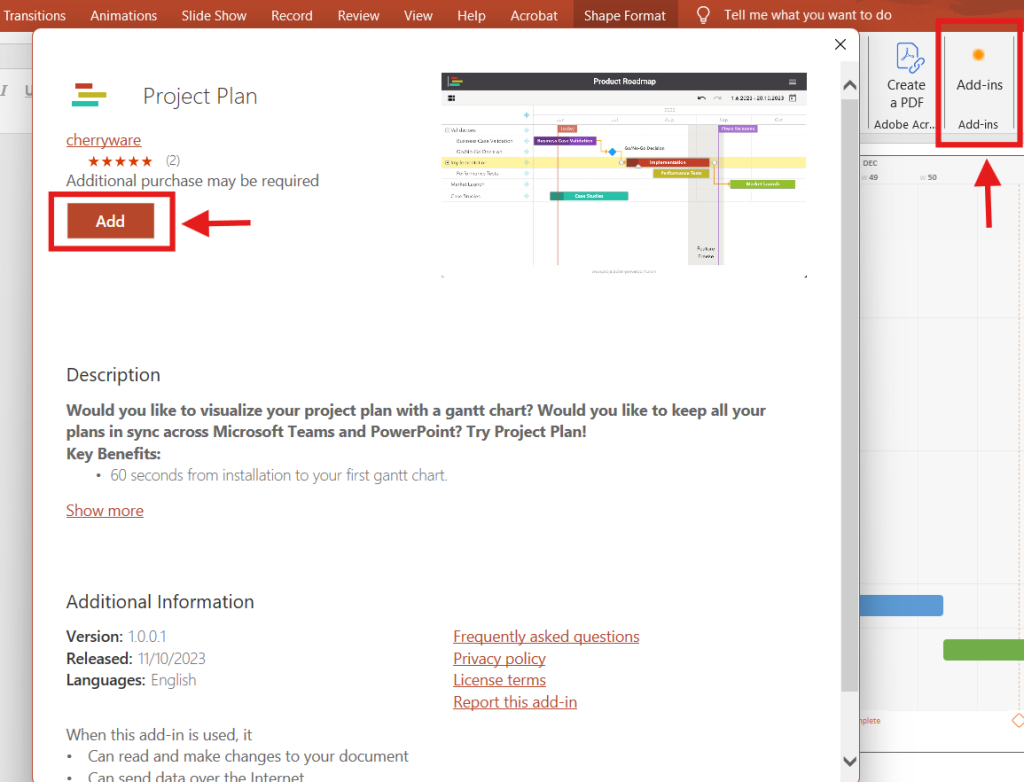This screenshot has height=782, width=1024.
Task: Open the Acrobat ribbon tab
Action: (534, 15)
